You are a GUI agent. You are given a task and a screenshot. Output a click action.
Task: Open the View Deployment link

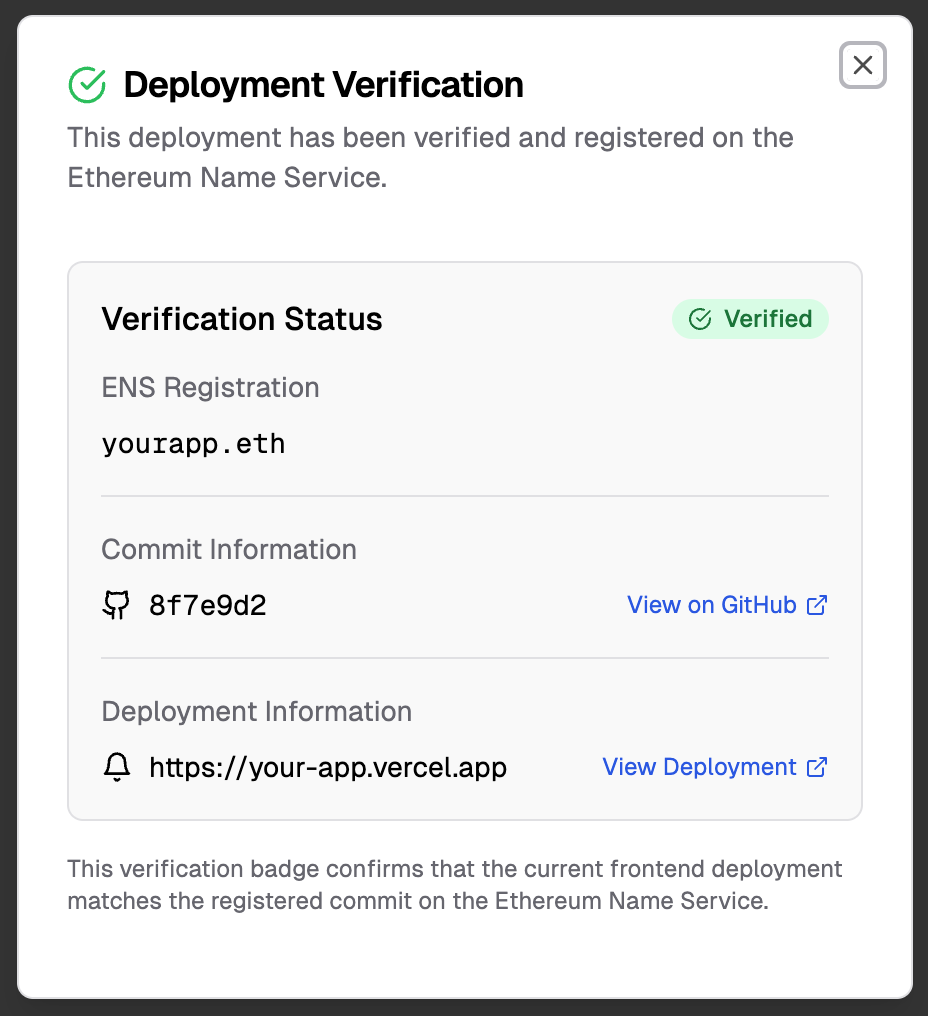click(x=715, y=767)
